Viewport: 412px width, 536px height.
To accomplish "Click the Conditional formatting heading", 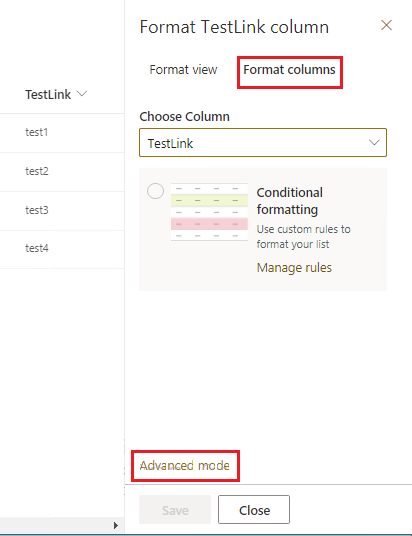I will [290, 201].
